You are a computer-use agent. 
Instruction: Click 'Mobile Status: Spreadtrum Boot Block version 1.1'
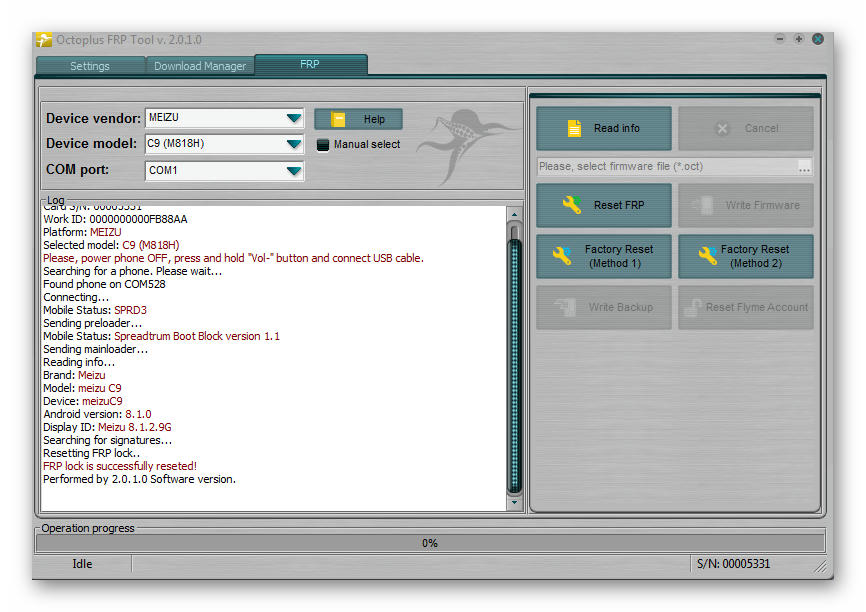(161, 336)
